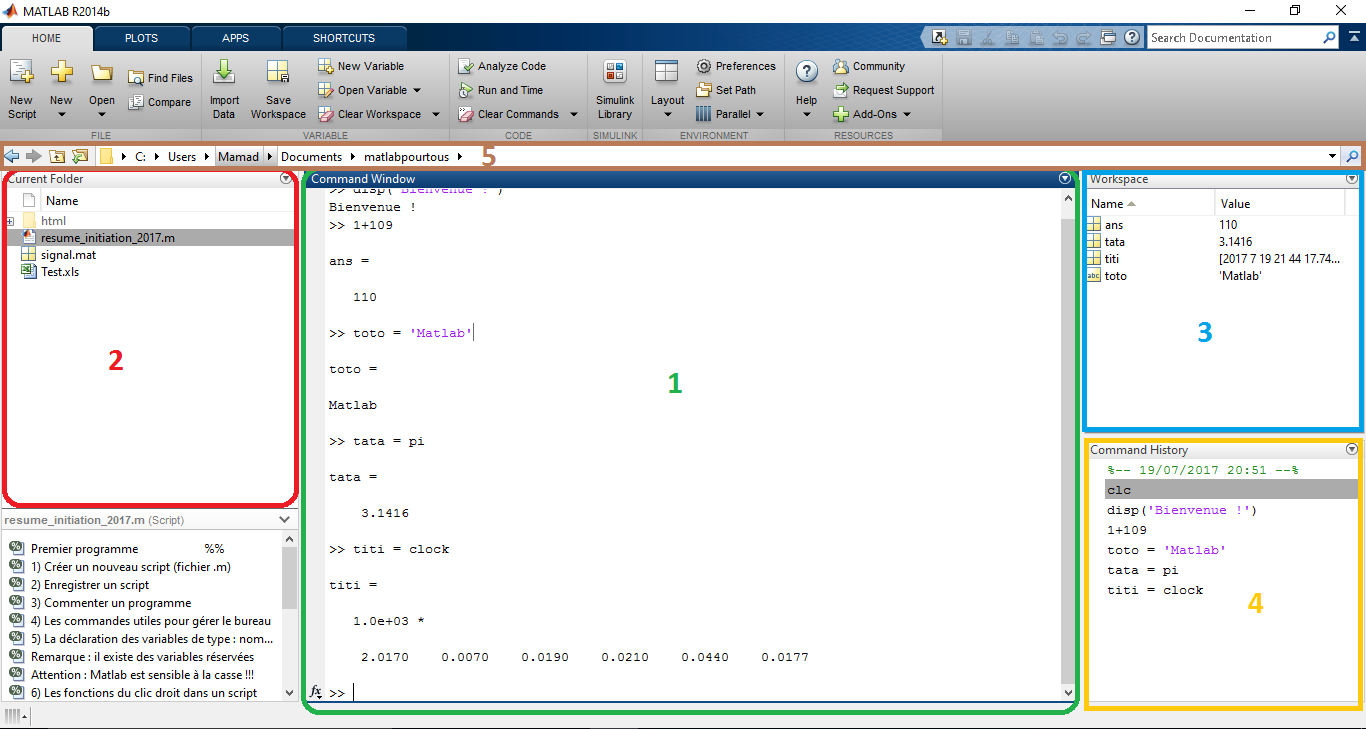This screenshot has width=1366, height=729.
Task: Click Documents in the folder path
Action: (x=311, y=157)
